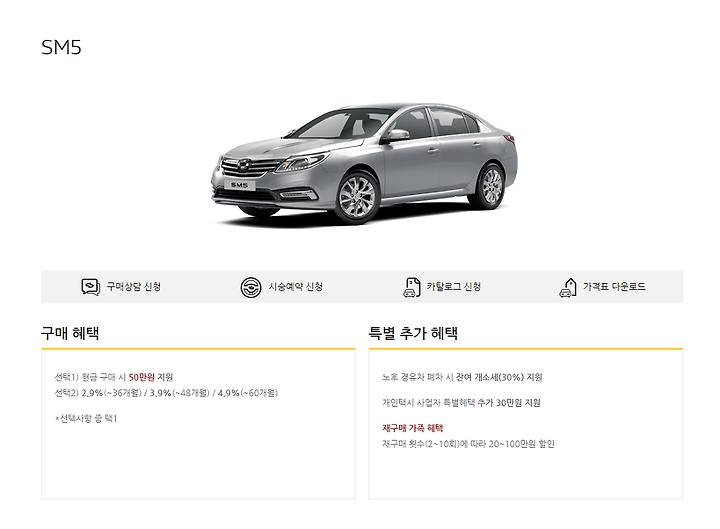
Task: Click the 노후 경유차 폐차 benefit line
Action: coord(462,377)
